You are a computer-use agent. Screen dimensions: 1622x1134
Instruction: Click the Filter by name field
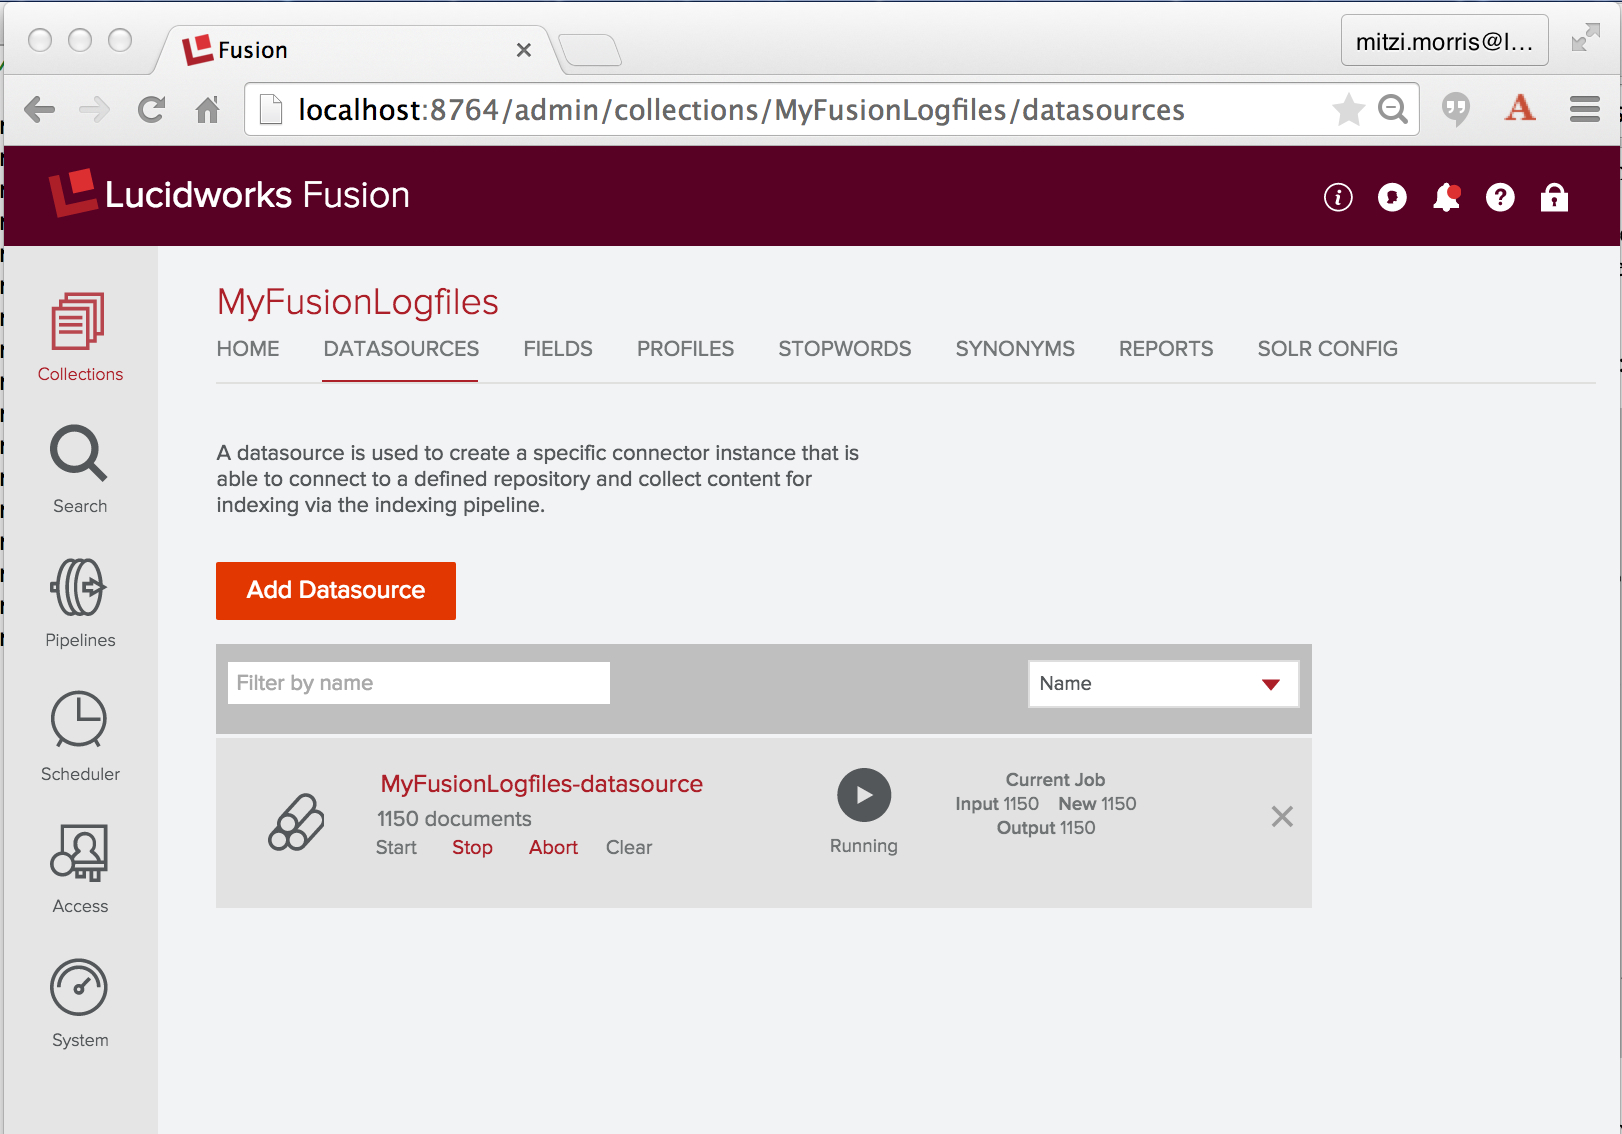[x=419, y=683]
